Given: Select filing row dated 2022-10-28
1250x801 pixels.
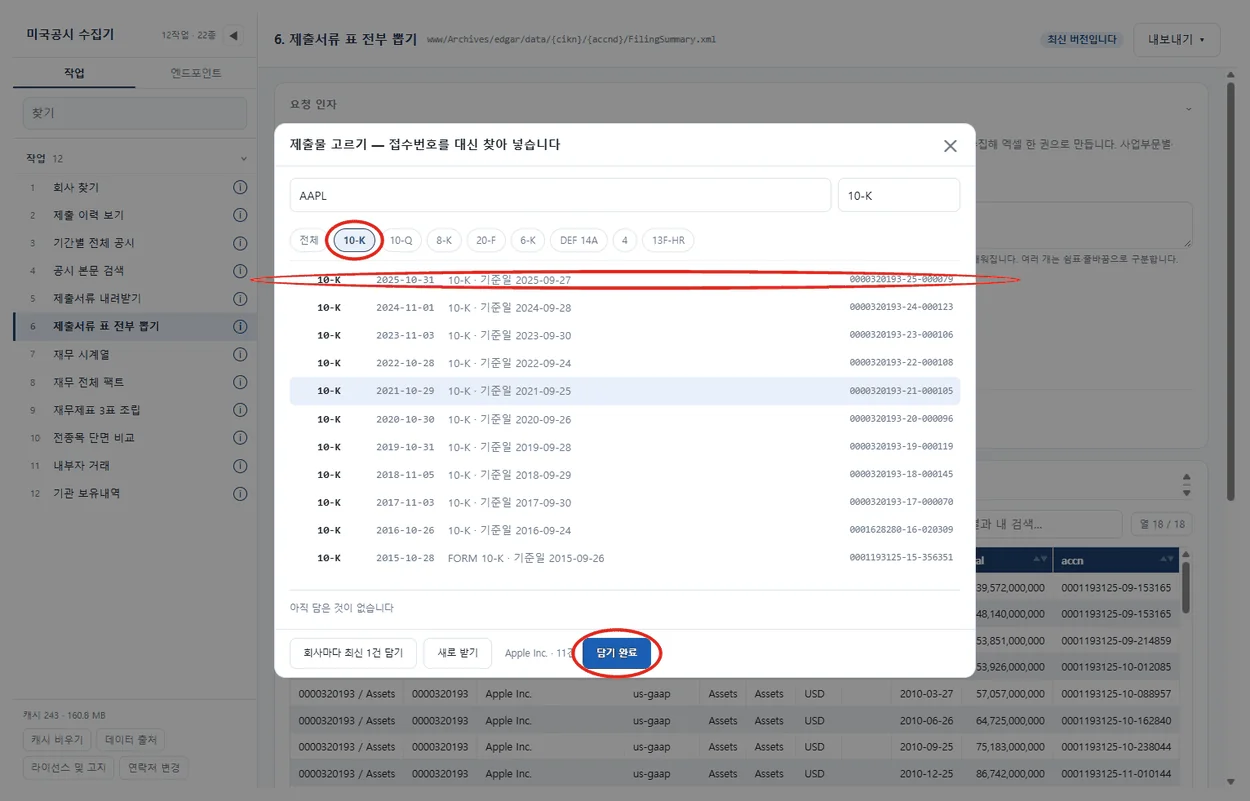Looking at the screenshot, I should click(625, 363).
